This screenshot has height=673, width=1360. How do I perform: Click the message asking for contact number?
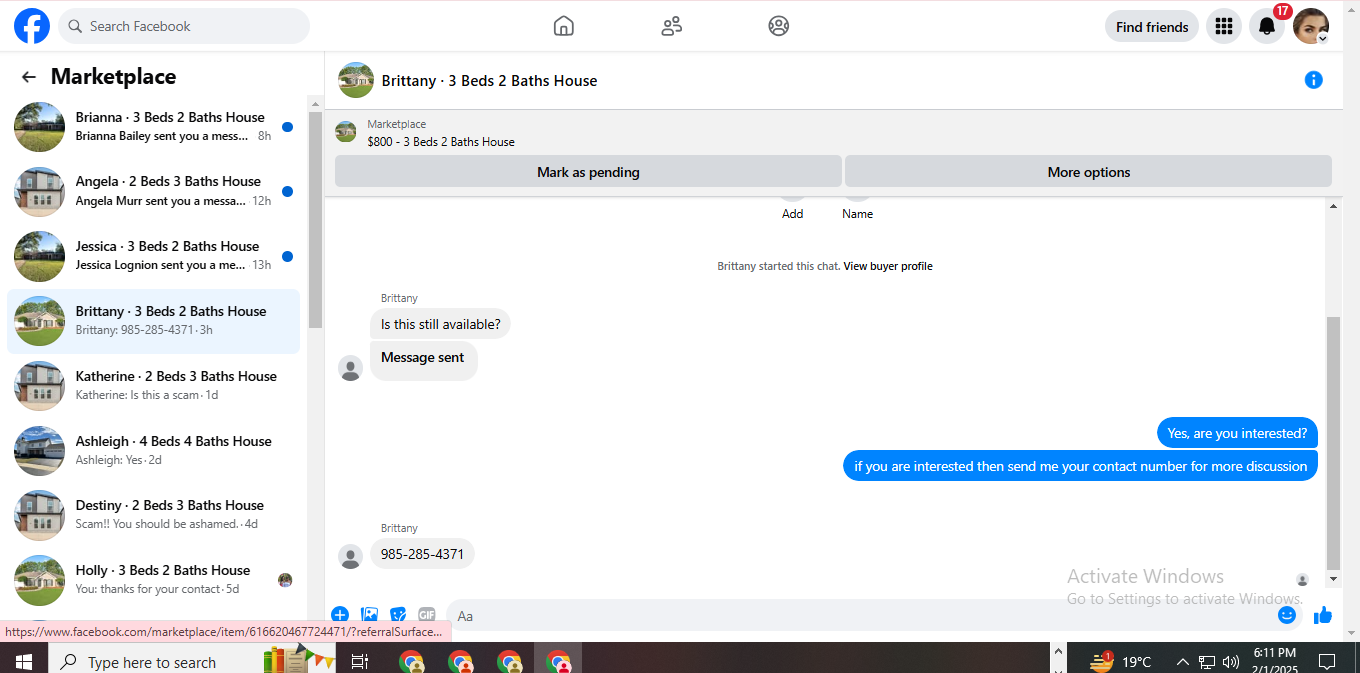pyautogui.click(x=1080, y=466)
